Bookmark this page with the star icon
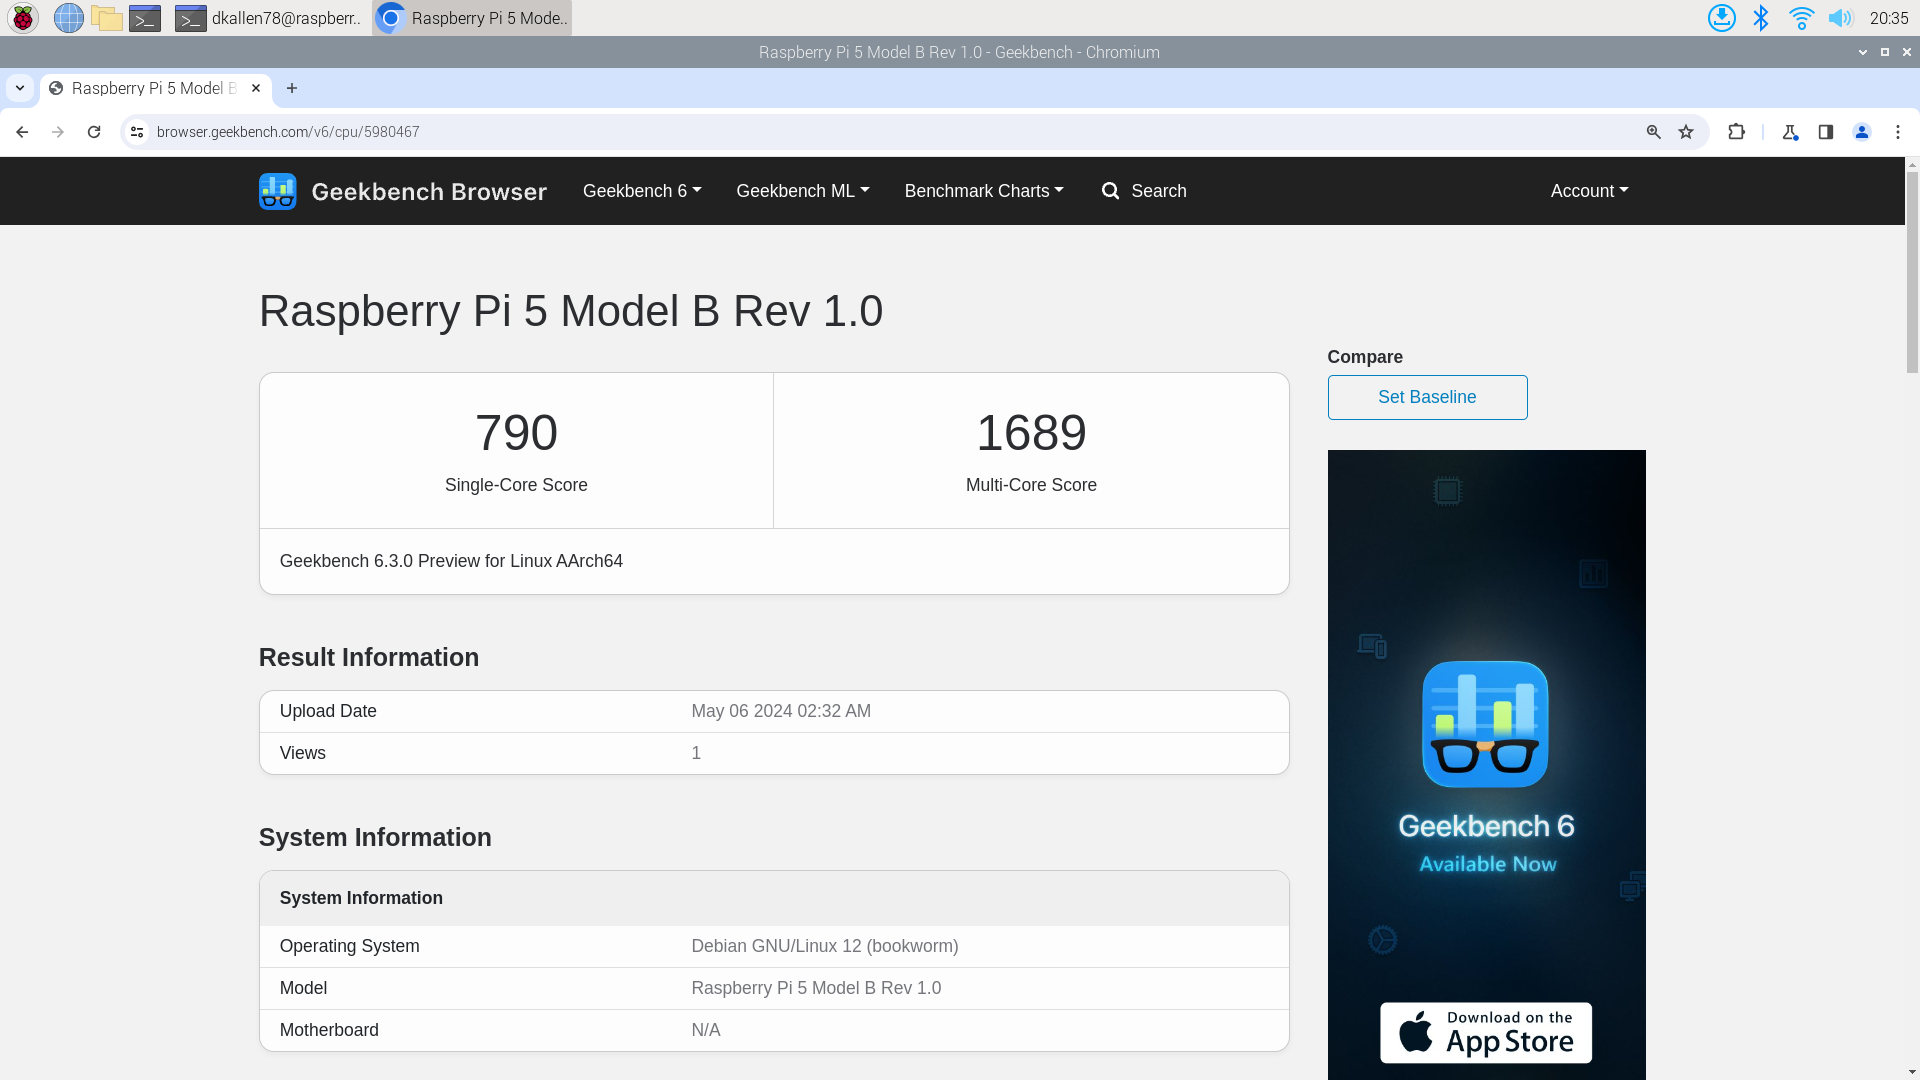The image size is (1920, 1080). click(x=1686, y=132)
